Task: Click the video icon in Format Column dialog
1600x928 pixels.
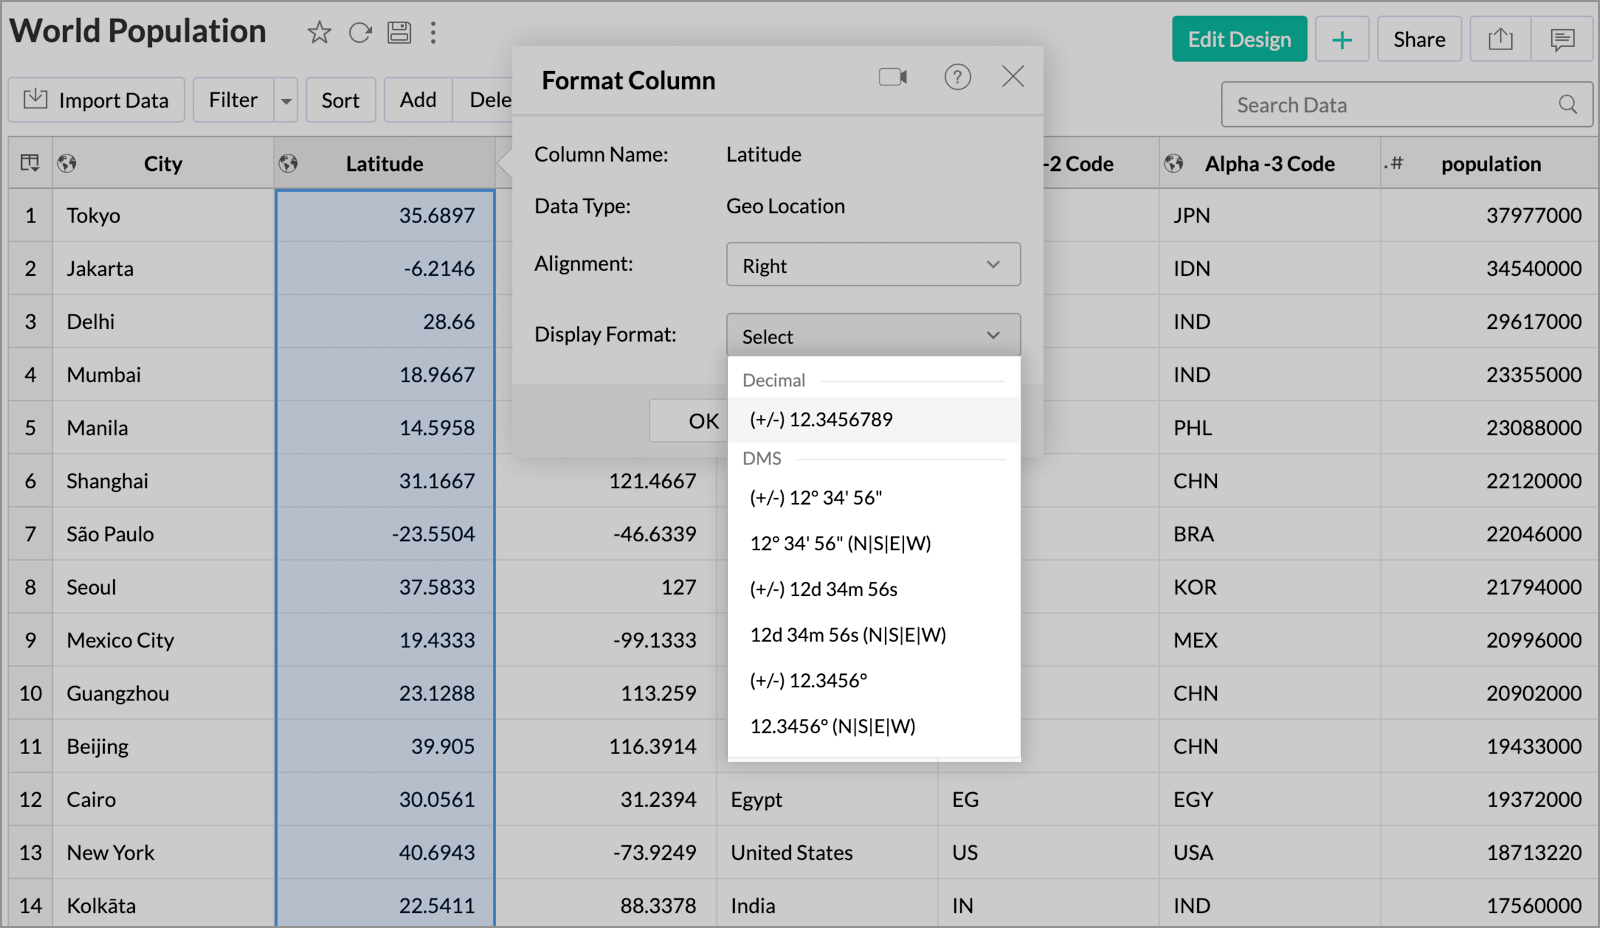Action: coord(892,77)
